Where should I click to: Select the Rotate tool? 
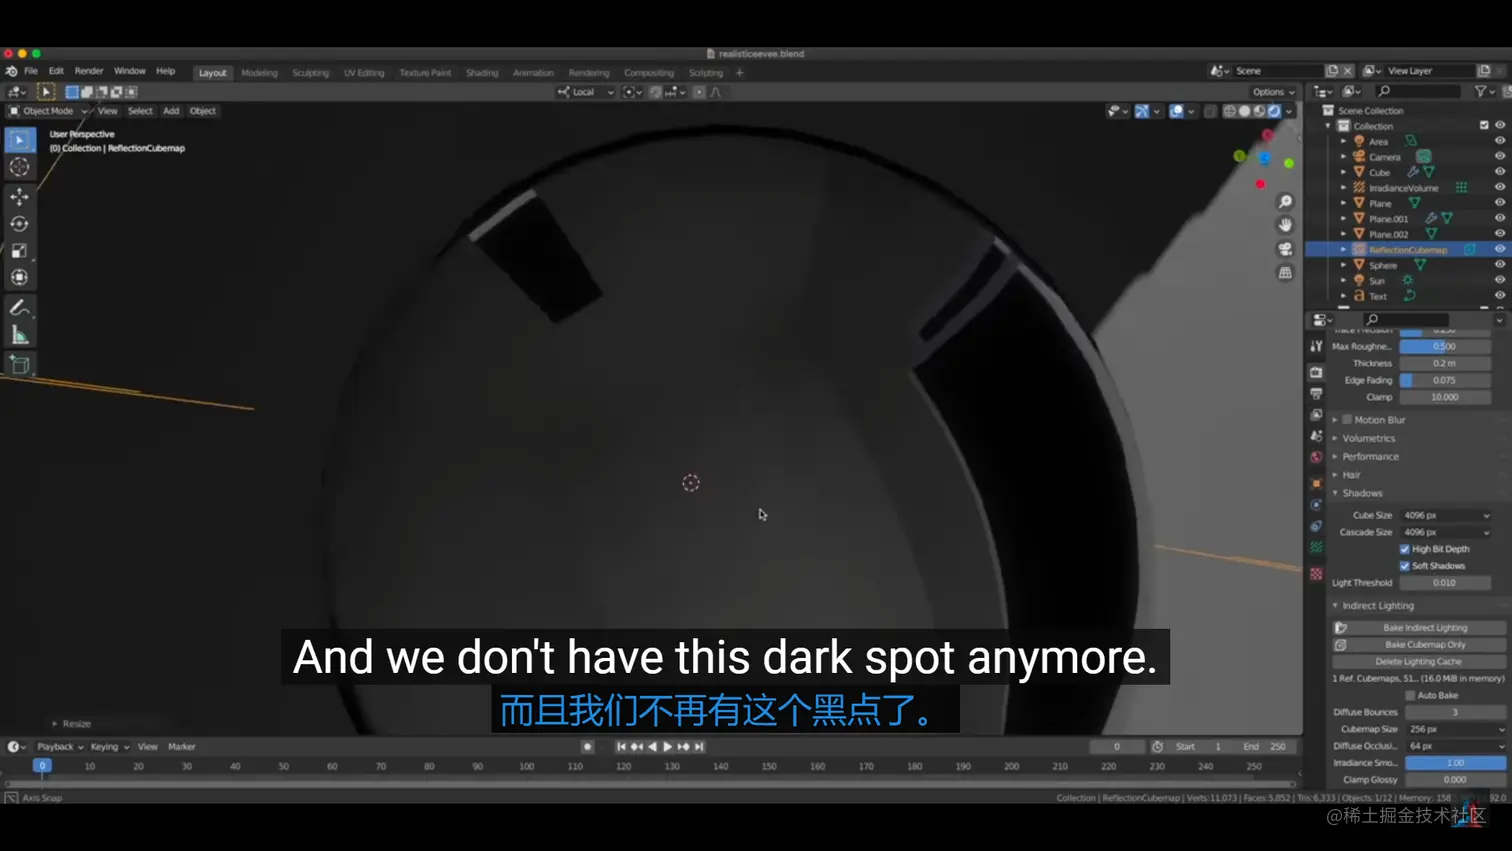click(20, 224)
